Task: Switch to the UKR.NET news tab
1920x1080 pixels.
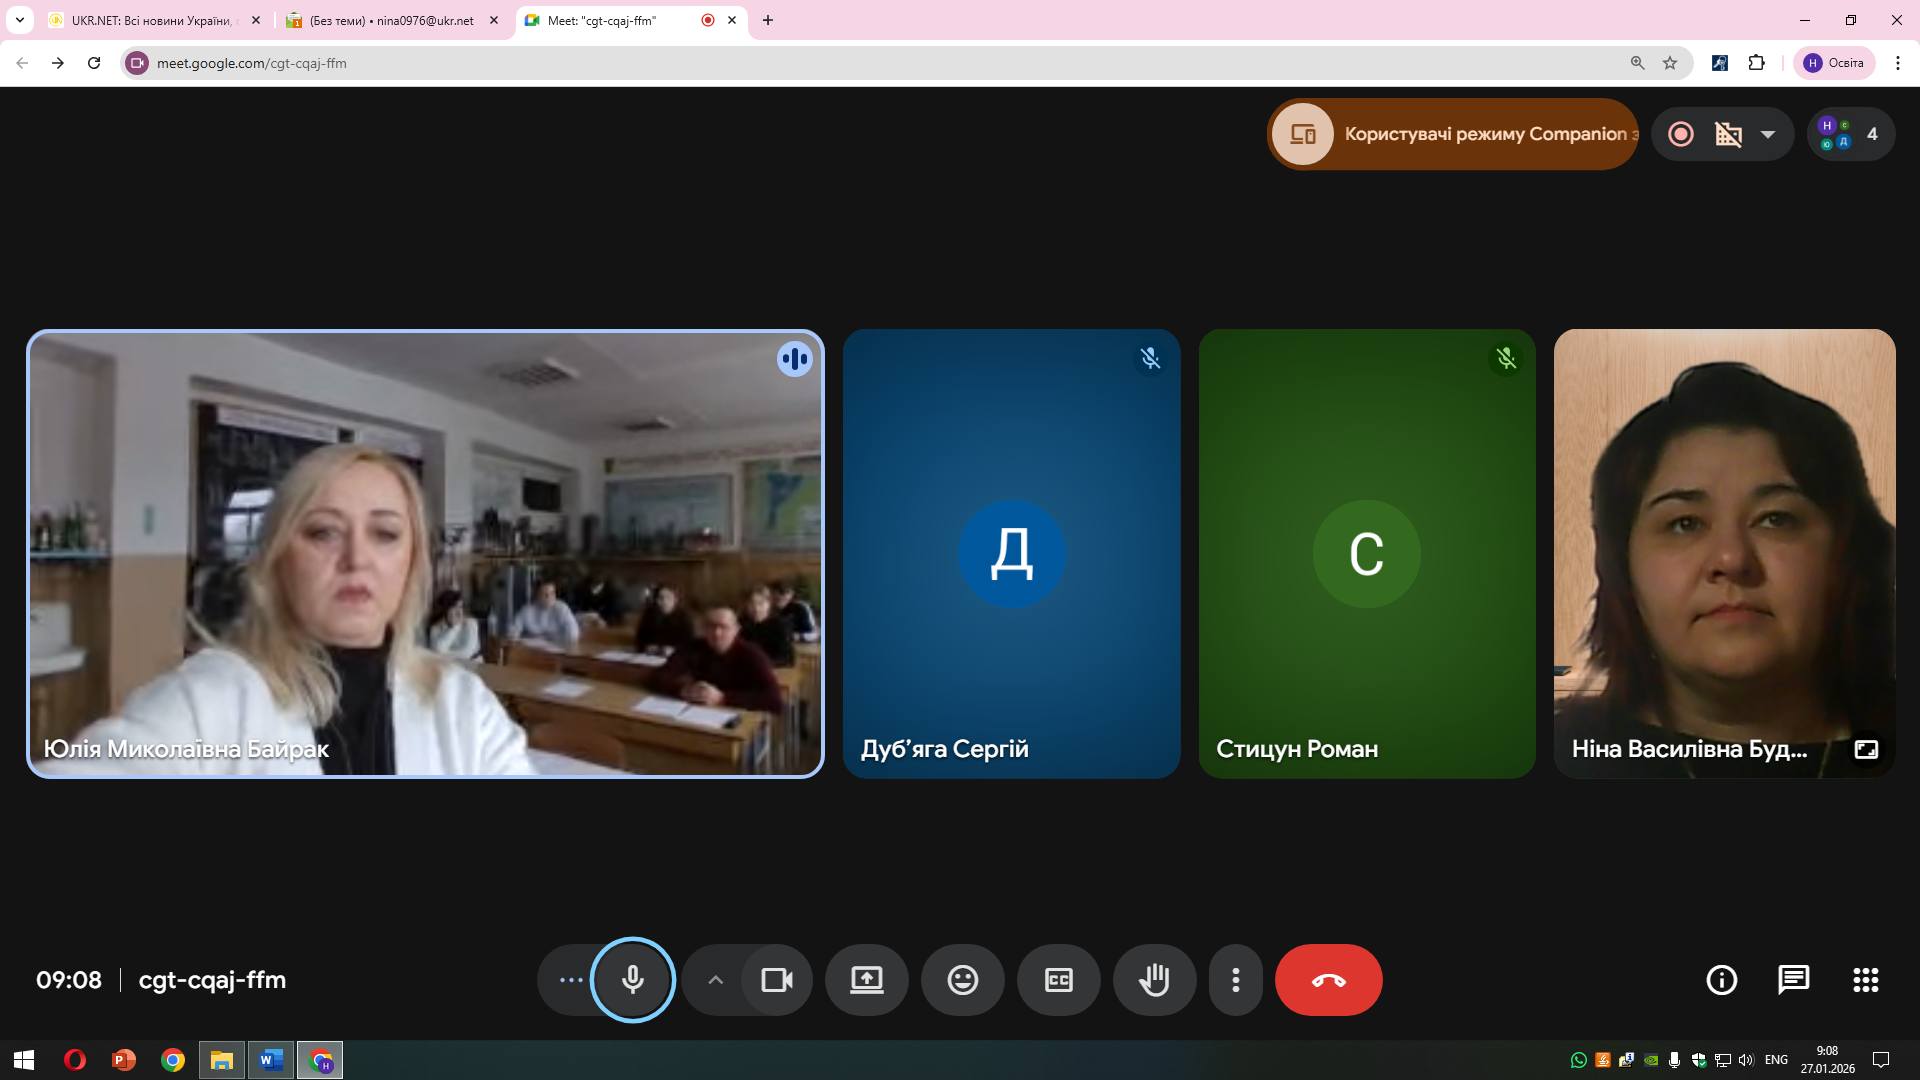Action: click(x=150, y=20)
